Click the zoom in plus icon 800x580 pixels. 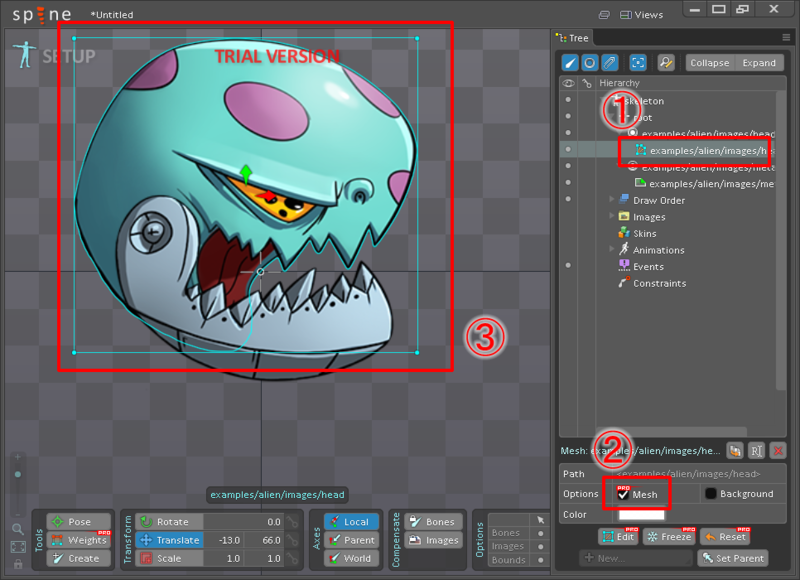[x=18, y=457]
